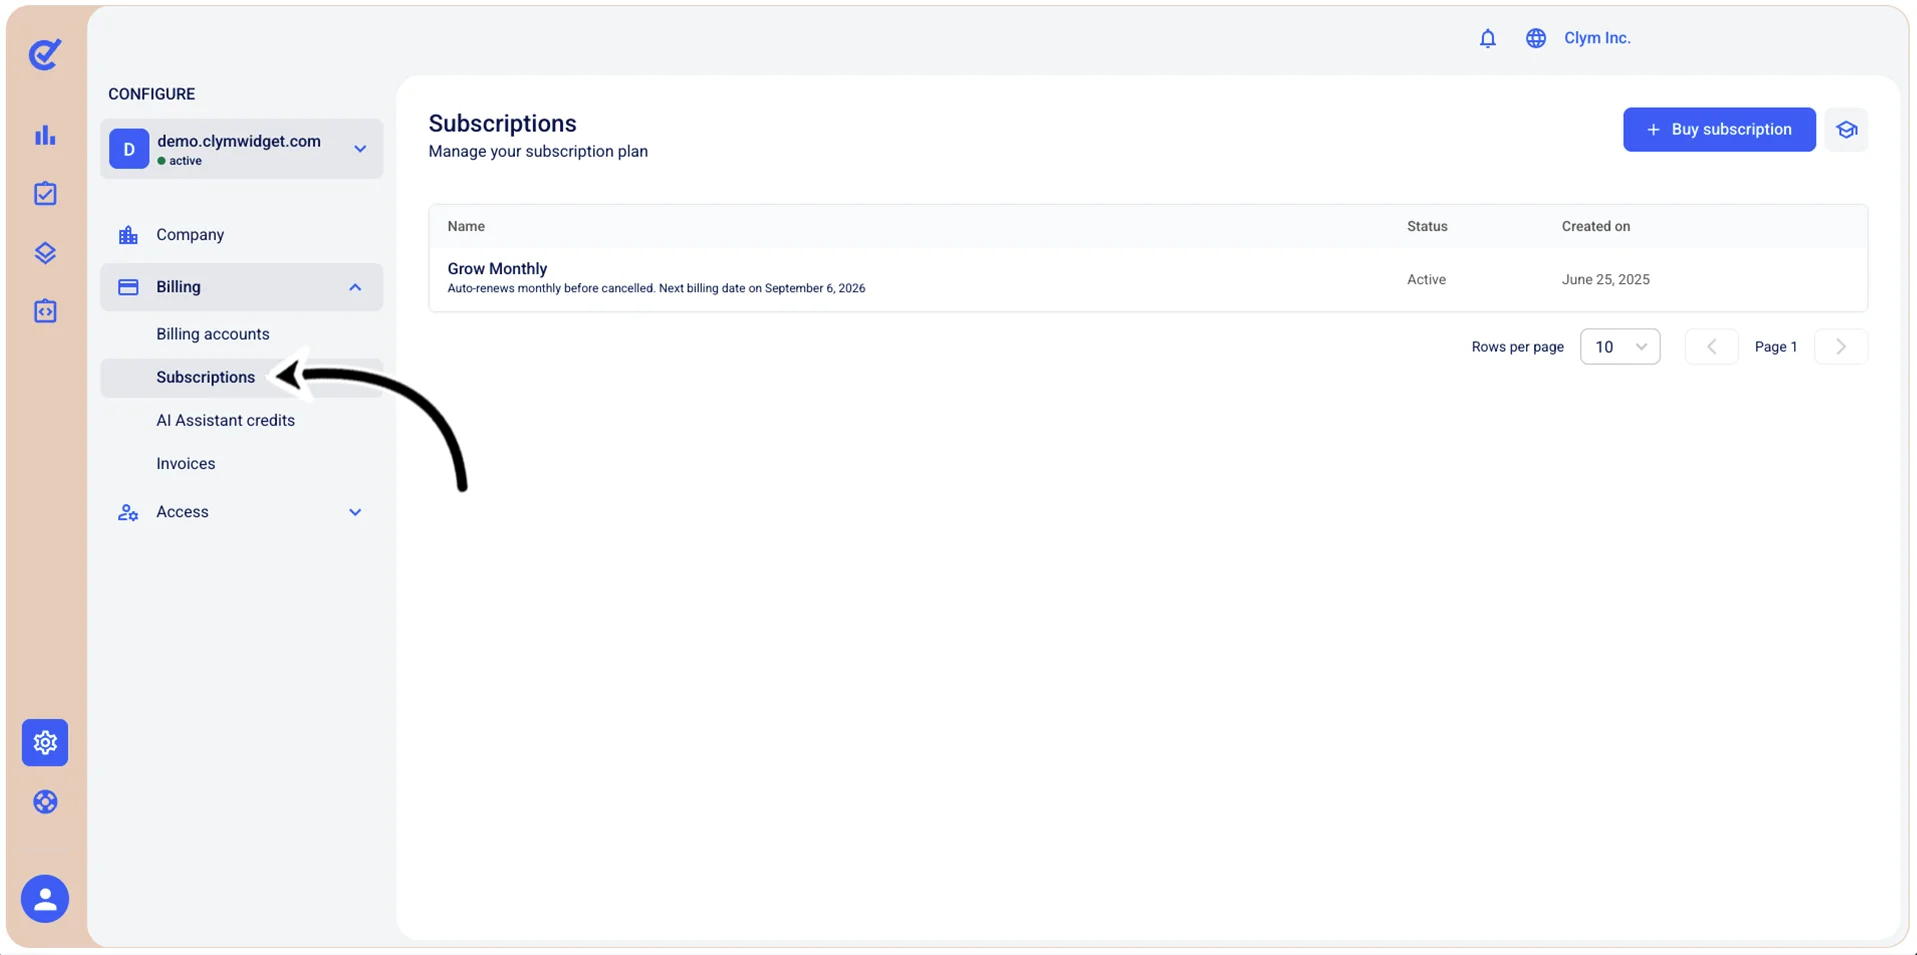Collapse the Billing section chevron
This screenshot has height=955, width=1917.
coord(355,287)
